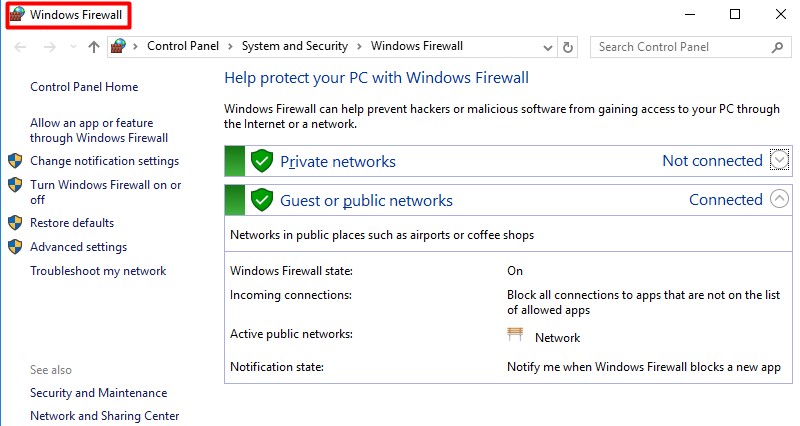Click the shield icon next to Advanced settings
The width and height of the screenshot is (800, 426).
[15, 247]
